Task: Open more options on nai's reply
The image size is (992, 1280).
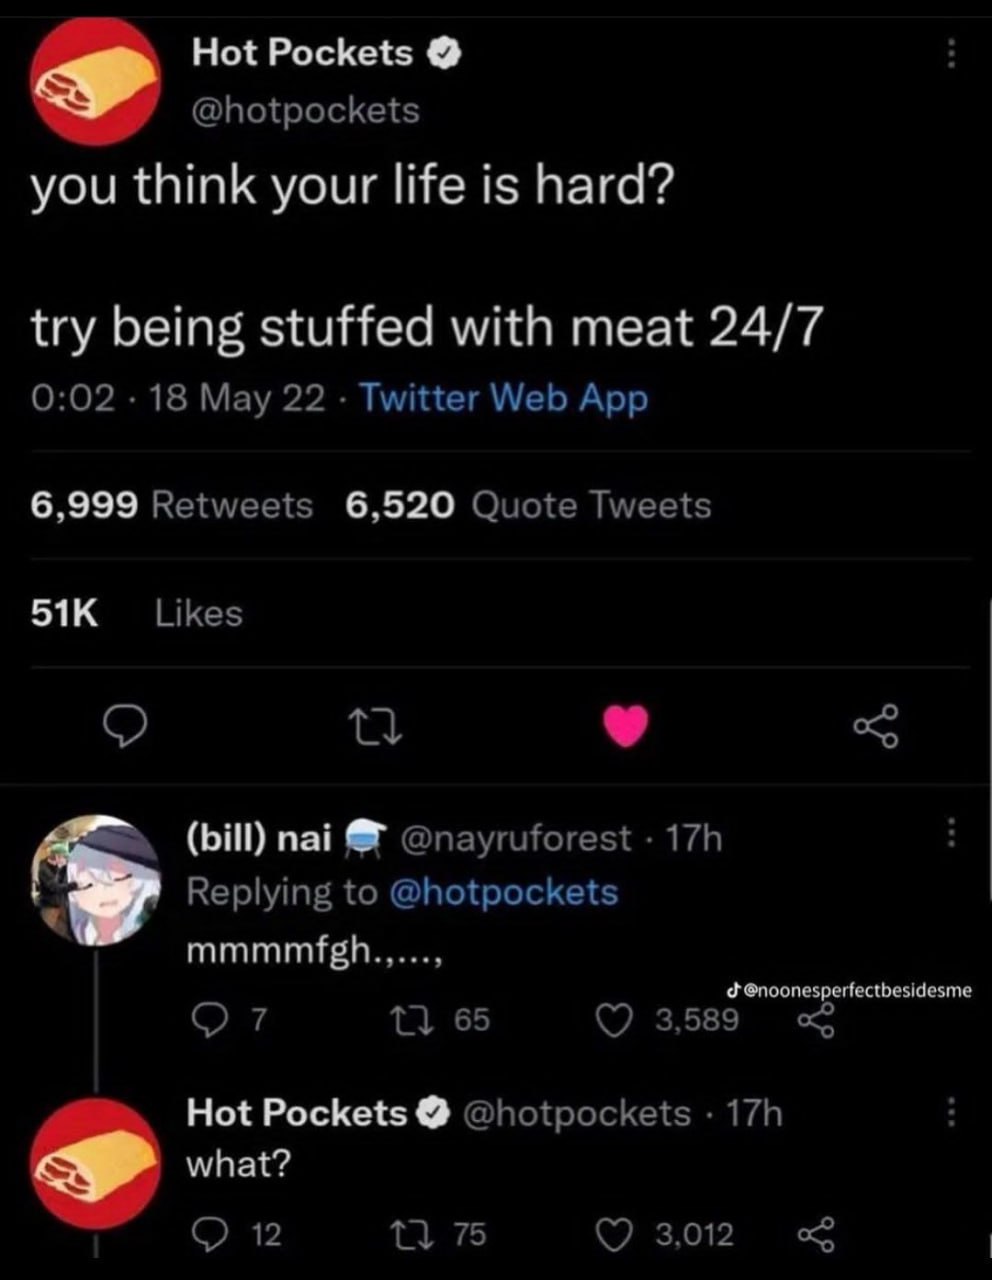Action: coord(951,831)
